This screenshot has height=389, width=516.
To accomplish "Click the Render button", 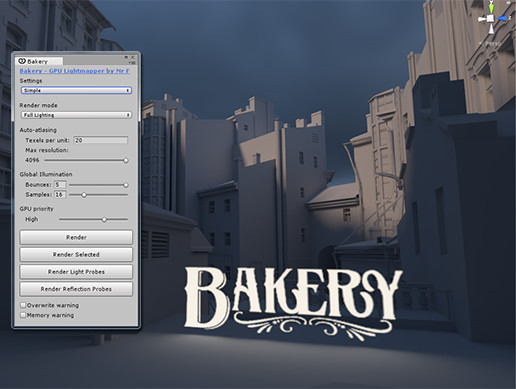I will point(76,237).
